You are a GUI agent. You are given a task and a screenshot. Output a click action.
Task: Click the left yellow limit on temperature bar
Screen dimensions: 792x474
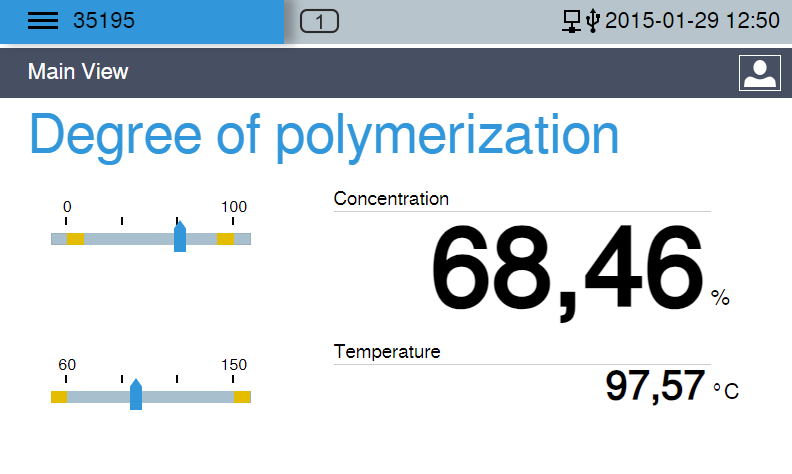coord(59,397)
